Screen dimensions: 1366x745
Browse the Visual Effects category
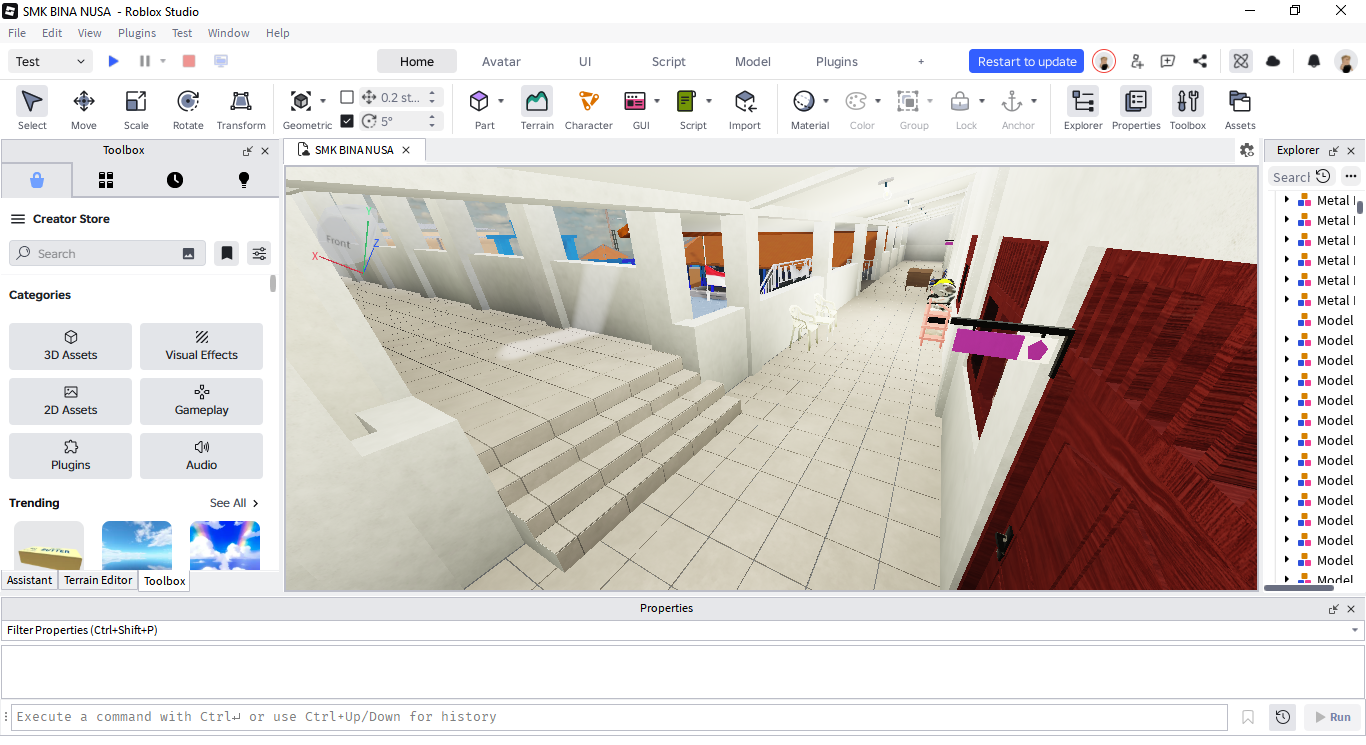(202, 346)
